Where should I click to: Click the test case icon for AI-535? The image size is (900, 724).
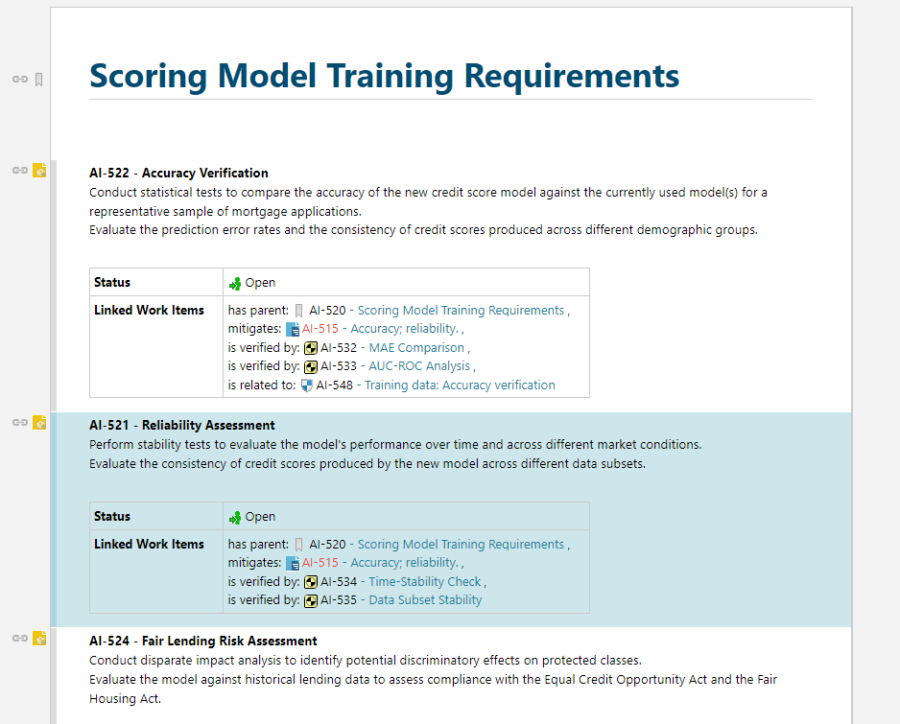310,600
